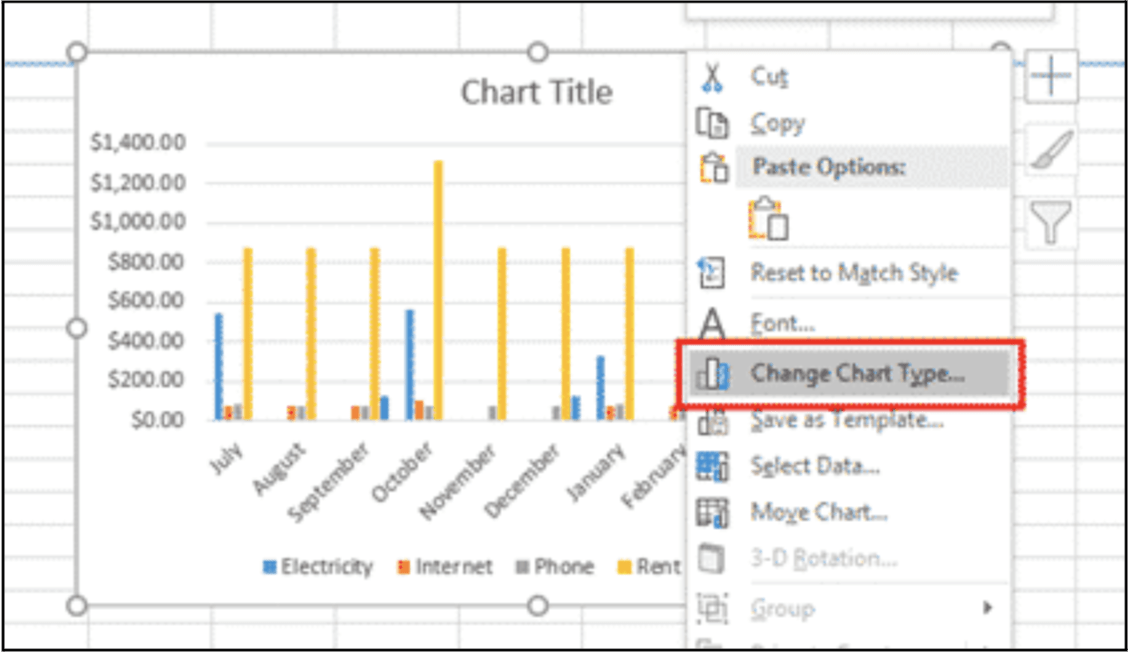Click the July category label
1128x652 pixels.
coord(227,458)
